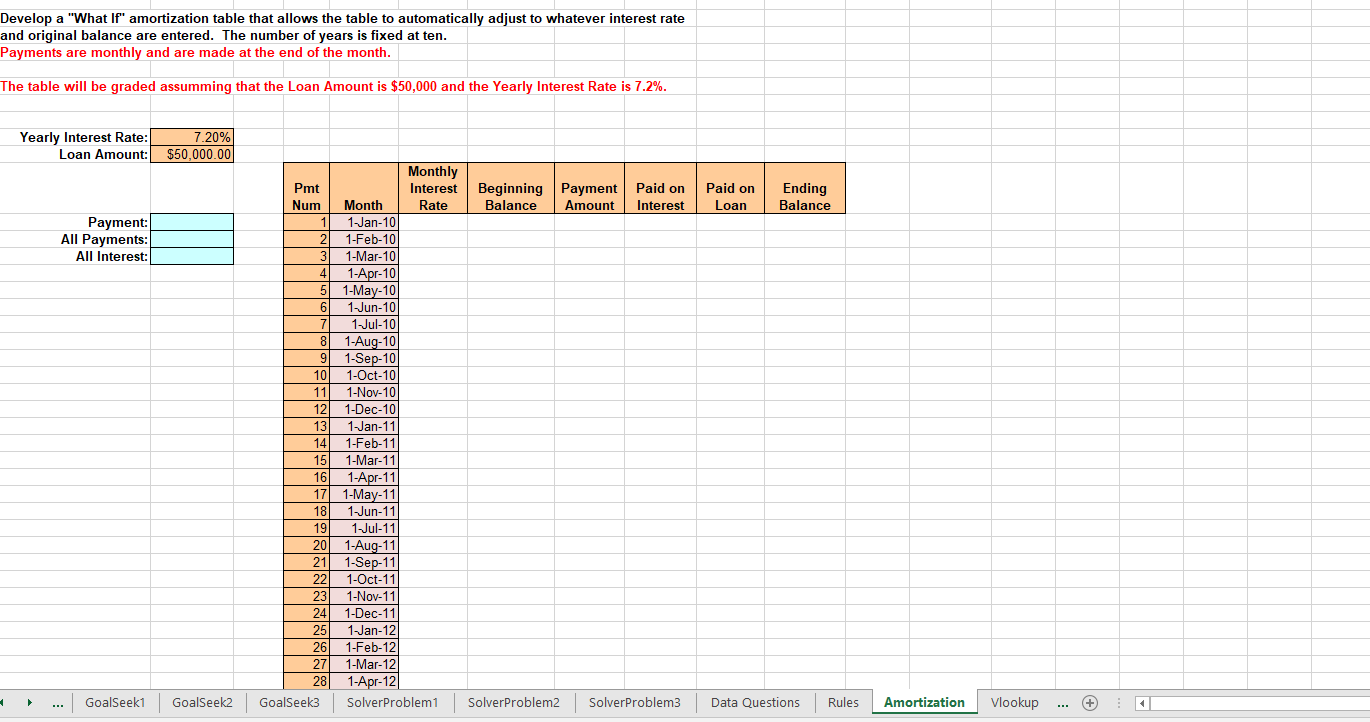Open the hidden-sheets ellipsis before GoalSeek1

tap(57, 703)
